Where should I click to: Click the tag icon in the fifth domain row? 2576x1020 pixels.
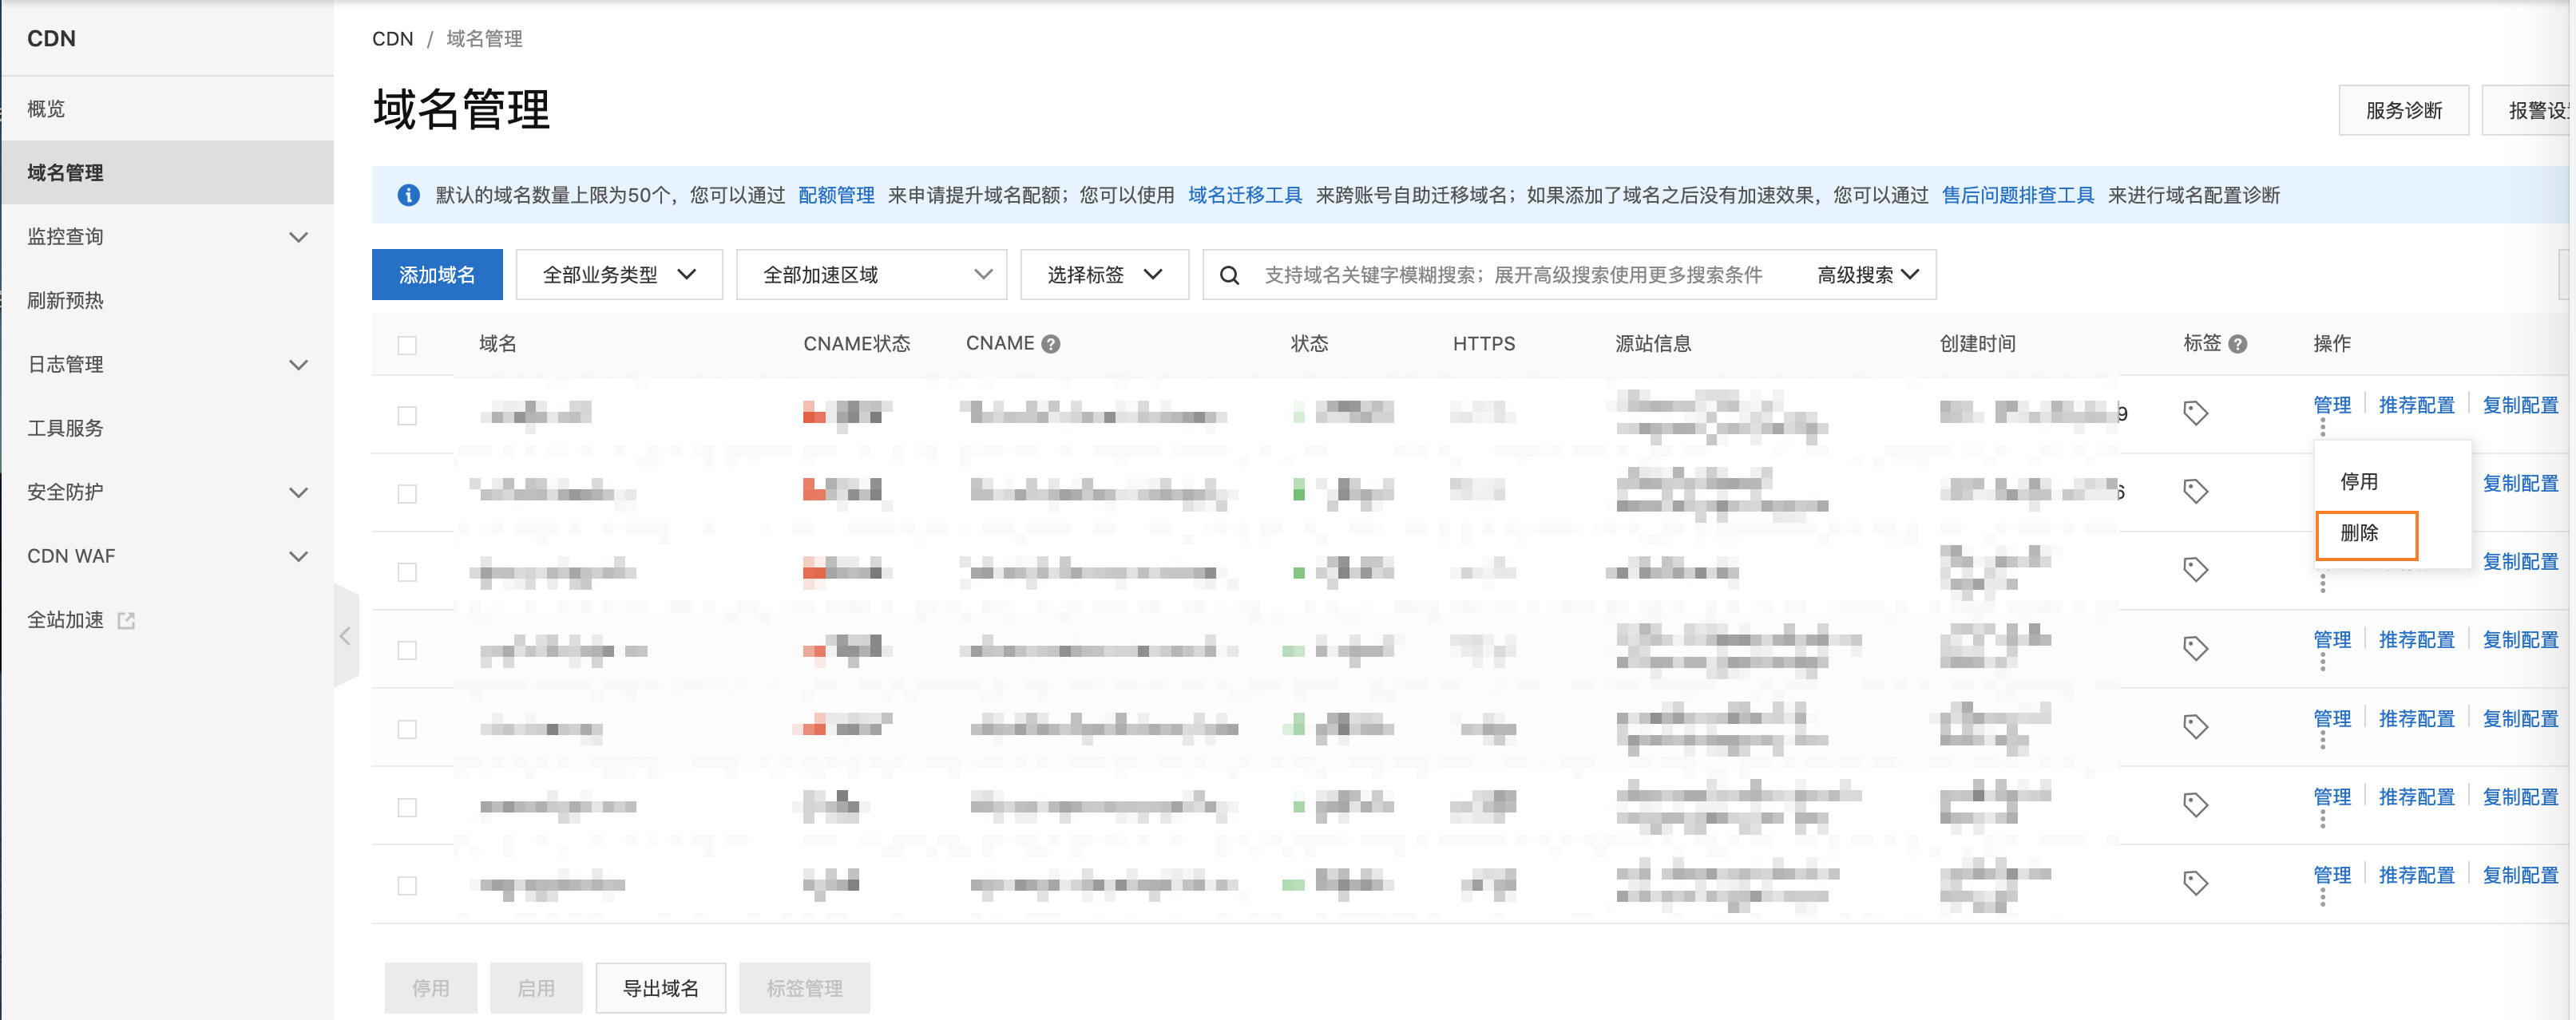pyautogui.click(x=2195, y=726)
